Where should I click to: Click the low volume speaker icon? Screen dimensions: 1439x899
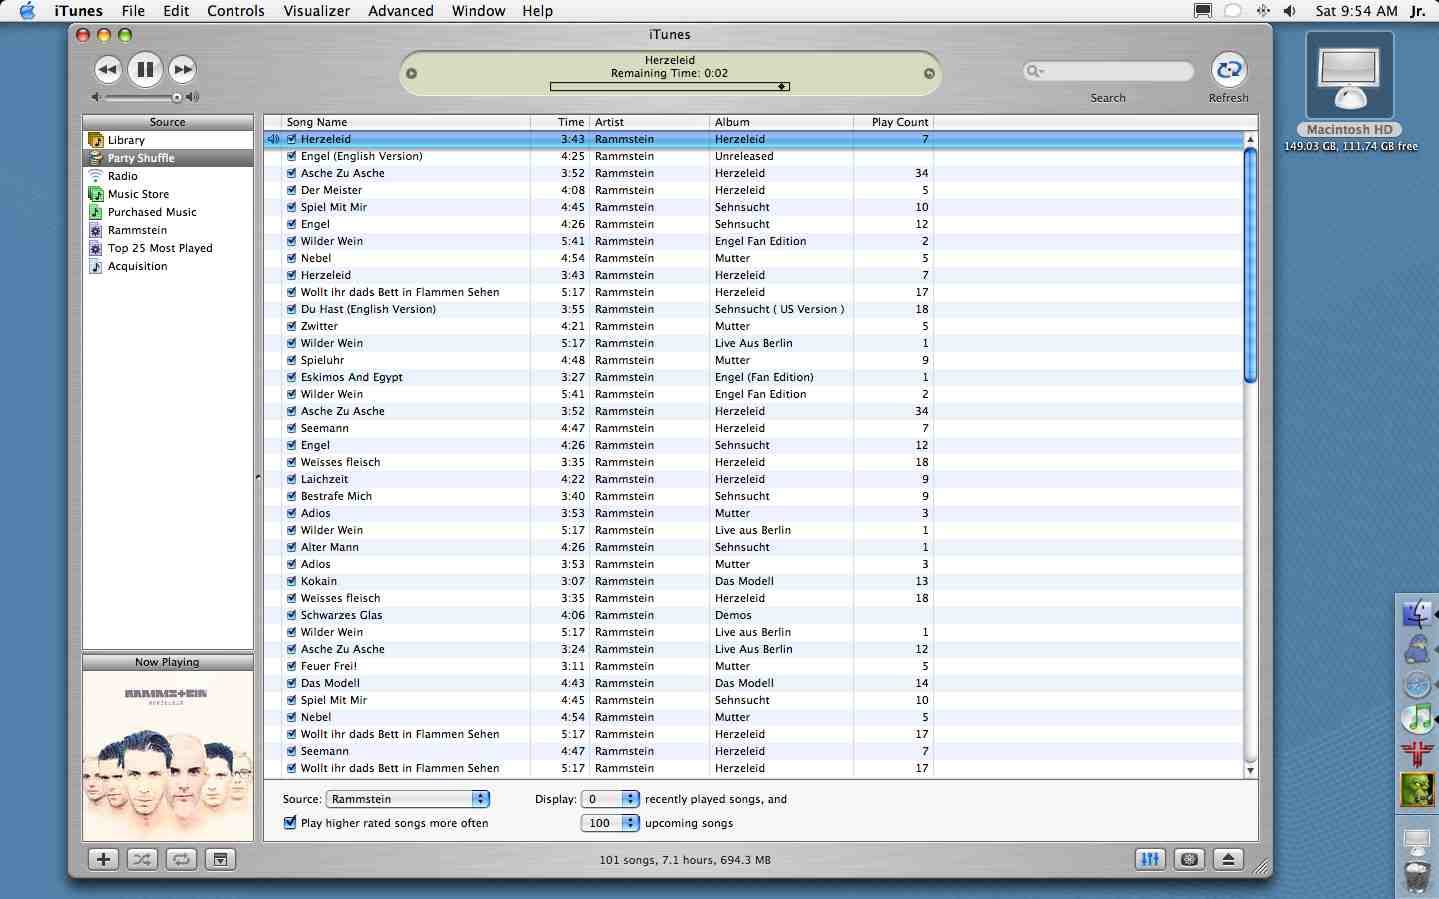95,97
